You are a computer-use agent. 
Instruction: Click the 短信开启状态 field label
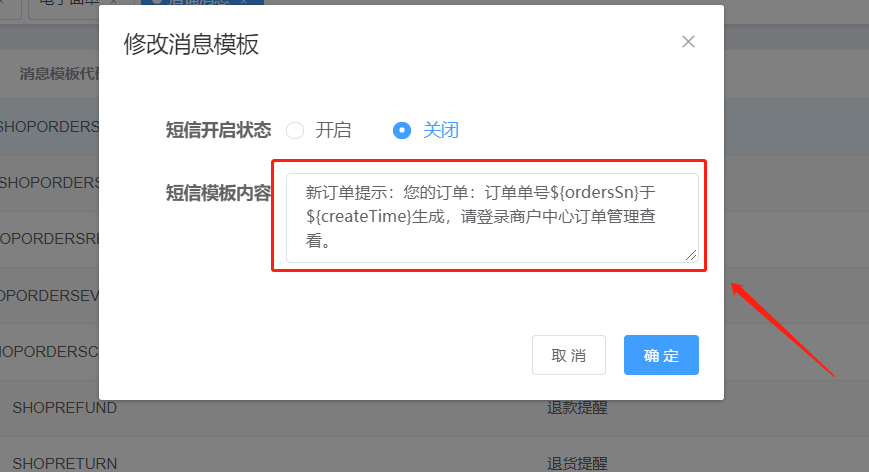click(218, 130)
